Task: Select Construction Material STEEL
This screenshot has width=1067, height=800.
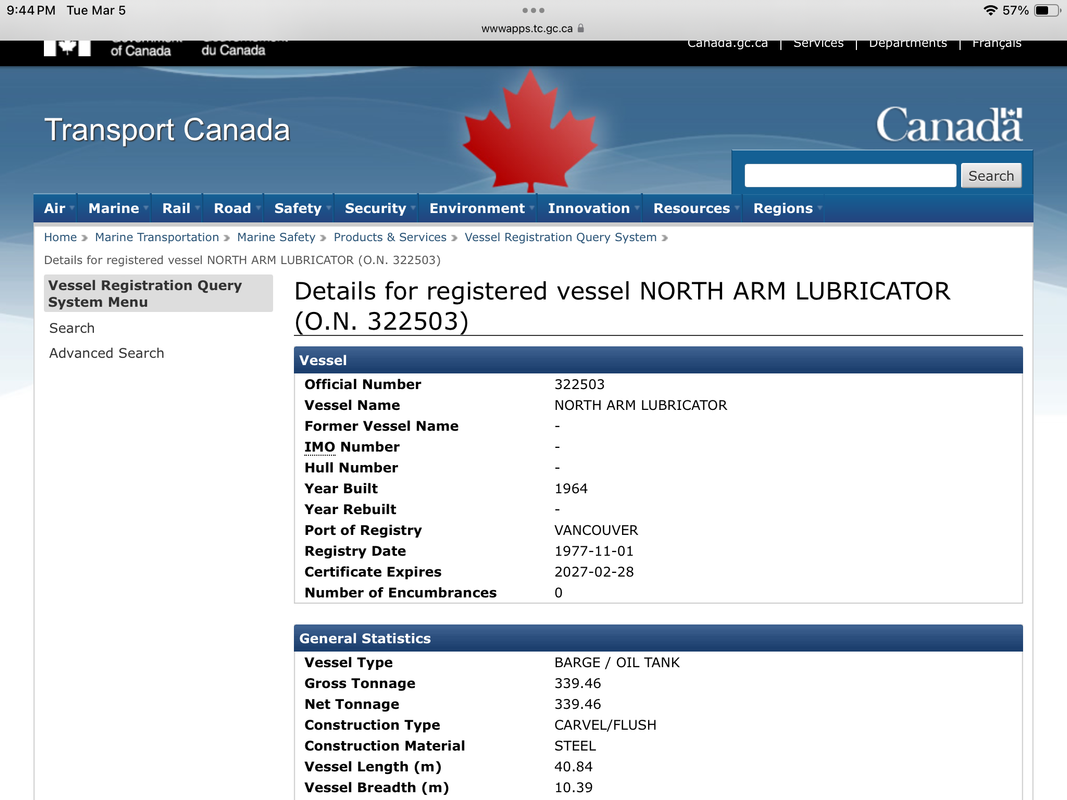Action: [x=575, y=747]
